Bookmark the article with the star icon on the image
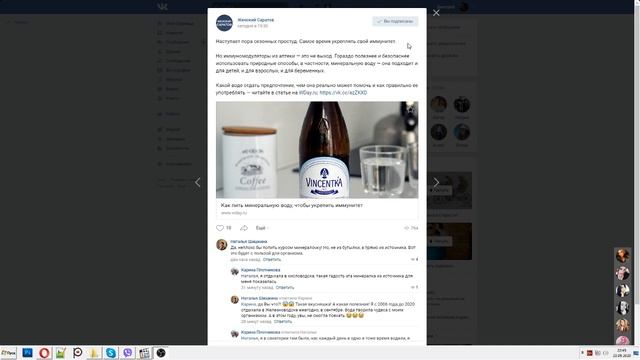 410,109
